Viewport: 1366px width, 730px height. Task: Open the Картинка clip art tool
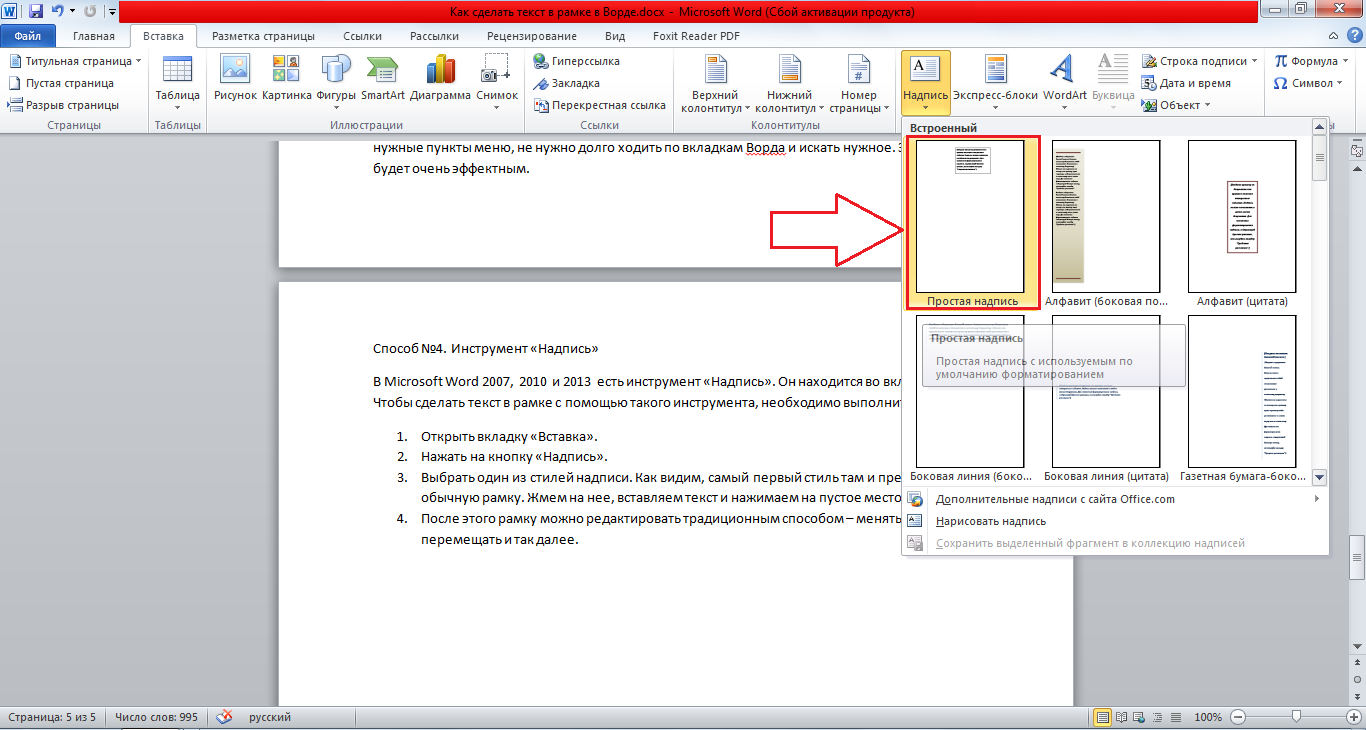[x=287, y=79]
